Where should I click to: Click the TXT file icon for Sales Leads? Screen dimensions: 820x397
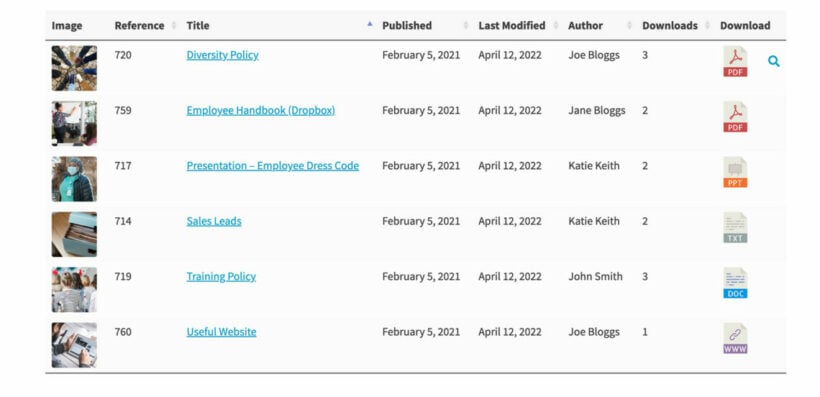(735, 228)
